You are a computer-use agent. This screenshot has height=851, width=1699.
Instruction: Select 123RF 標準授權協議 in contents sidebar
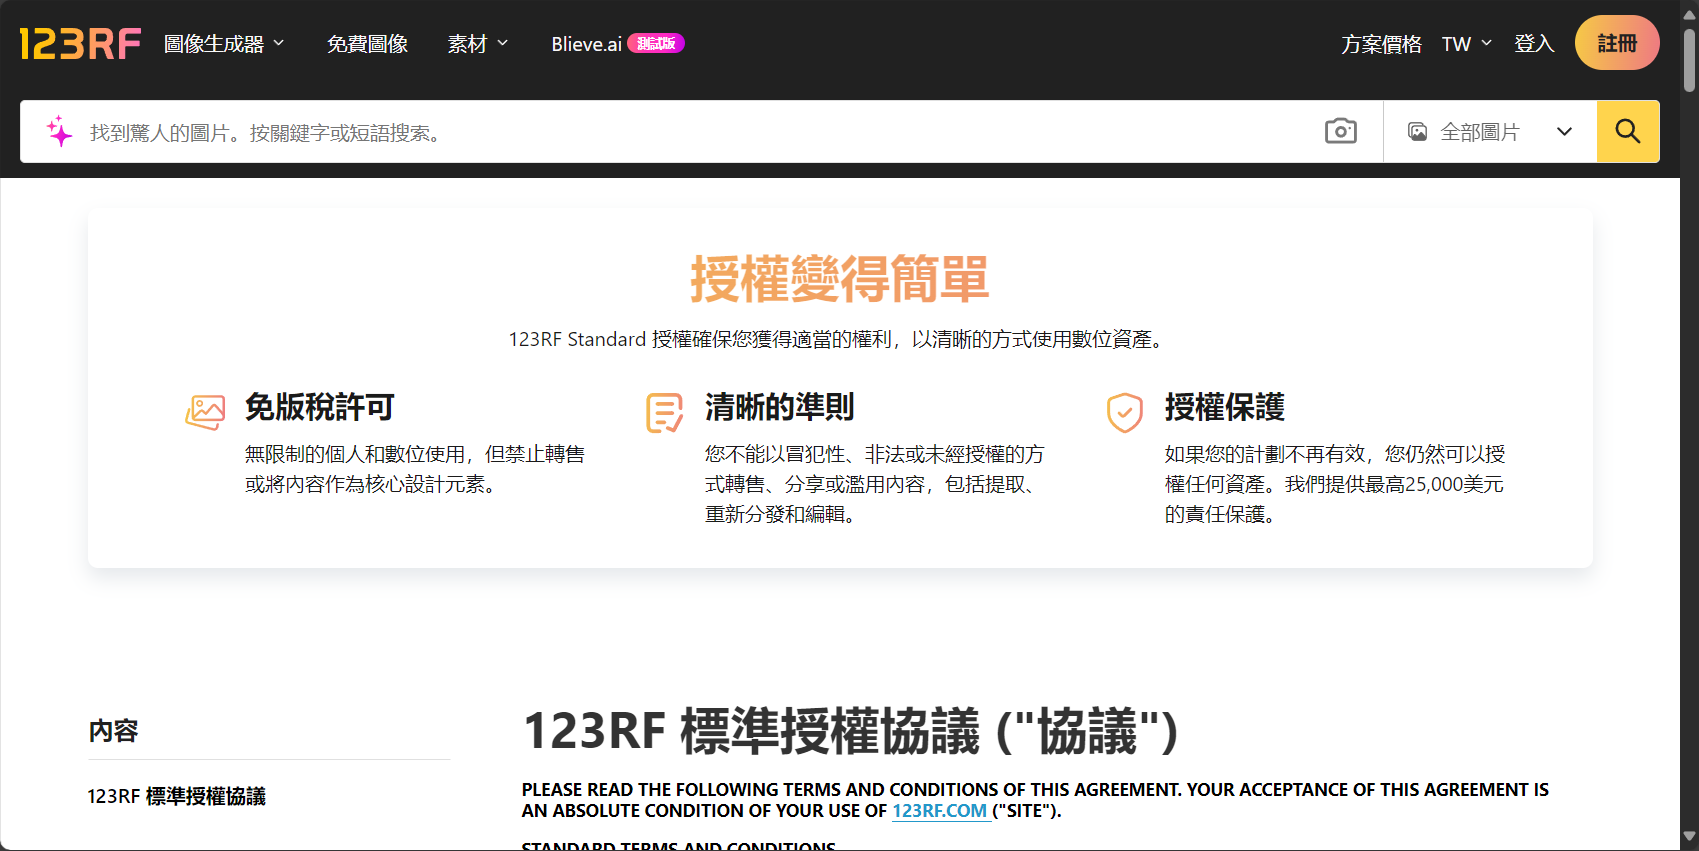tap(176, 796)
